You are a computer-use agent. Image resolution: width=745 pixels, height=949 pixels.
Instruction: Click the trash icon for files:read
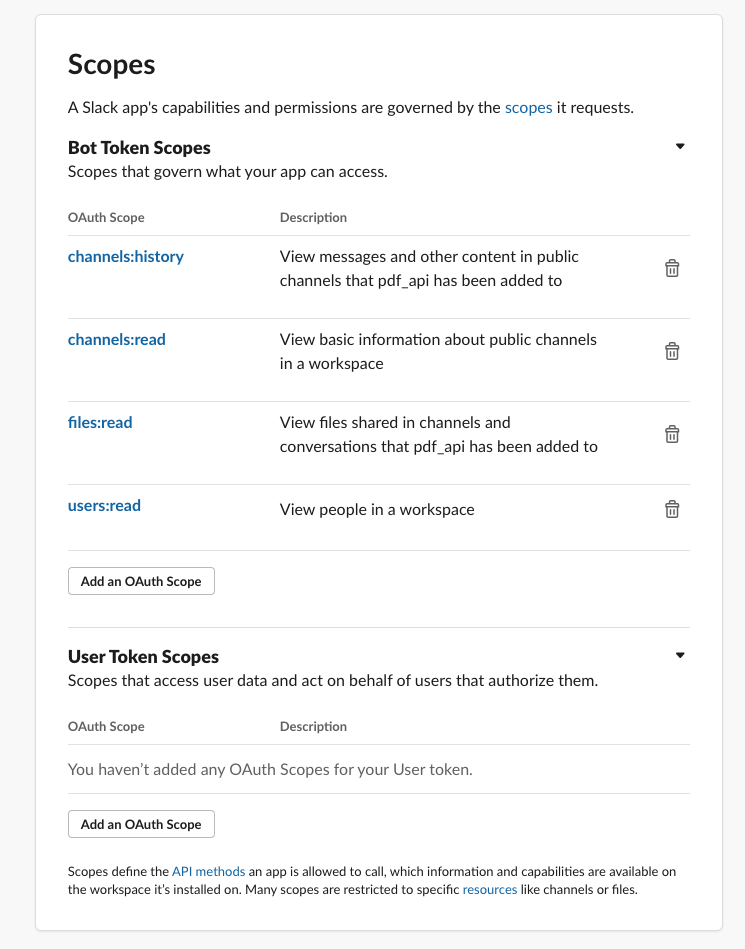[x=672, y=434]
